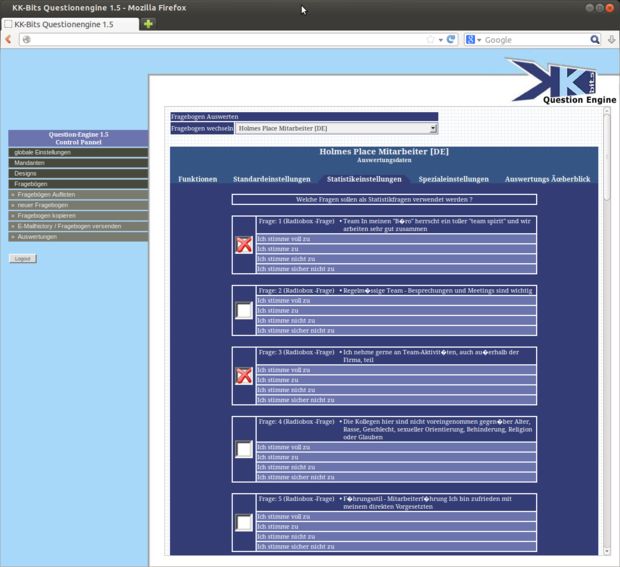Check statistics checkbox for Frage 5
This screenshot has height=567, width=620.
(244, 522)
